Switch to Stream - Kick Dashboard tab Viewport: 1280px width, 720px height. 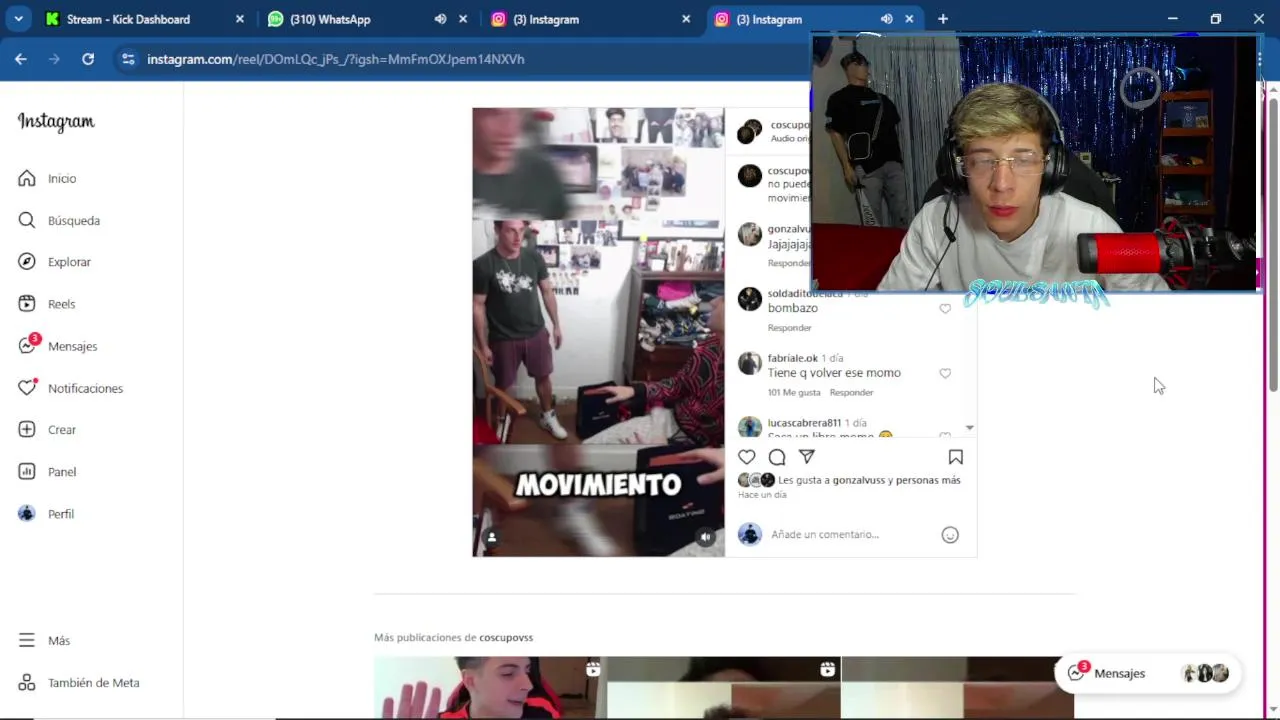[128, 19]
